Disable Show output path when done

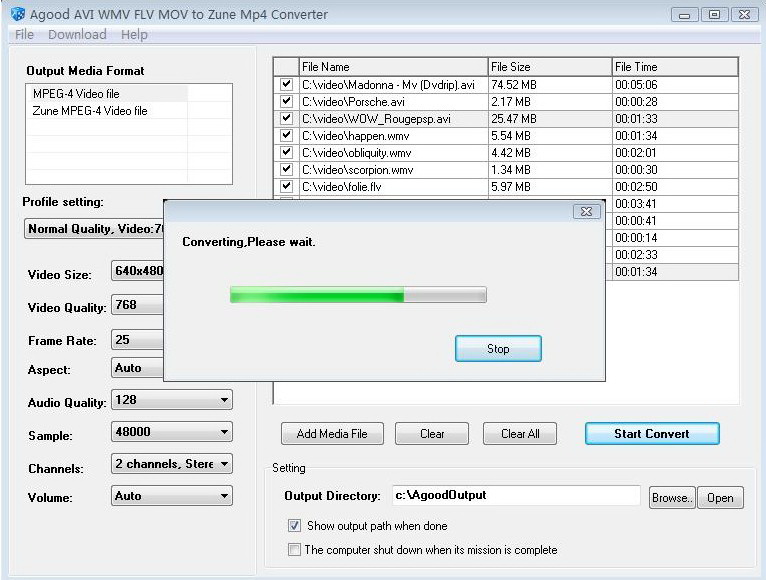click(294, 526)
